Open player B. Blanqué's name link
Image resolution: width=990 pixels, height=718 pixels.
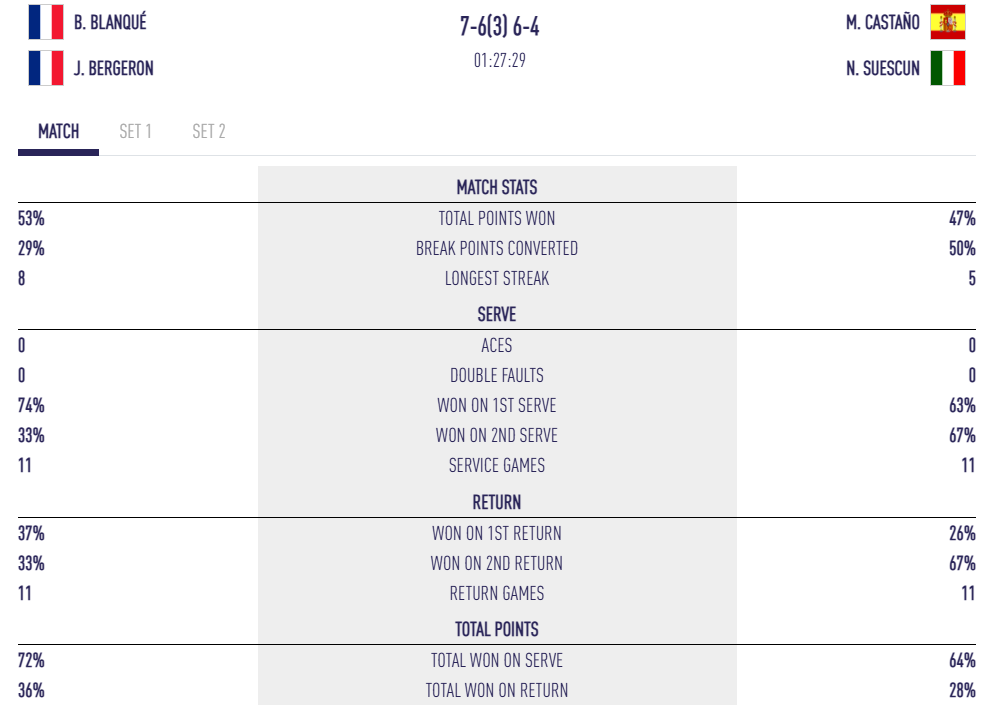coord(110,22)
